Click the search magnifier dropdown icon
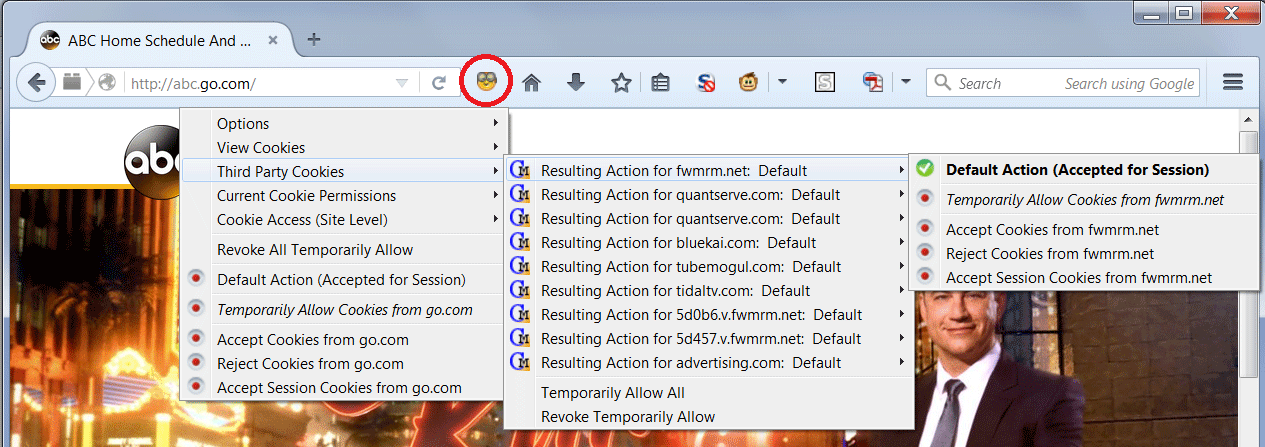The width and height of the screenshot is (1265, 447). (x=941, y=83)
